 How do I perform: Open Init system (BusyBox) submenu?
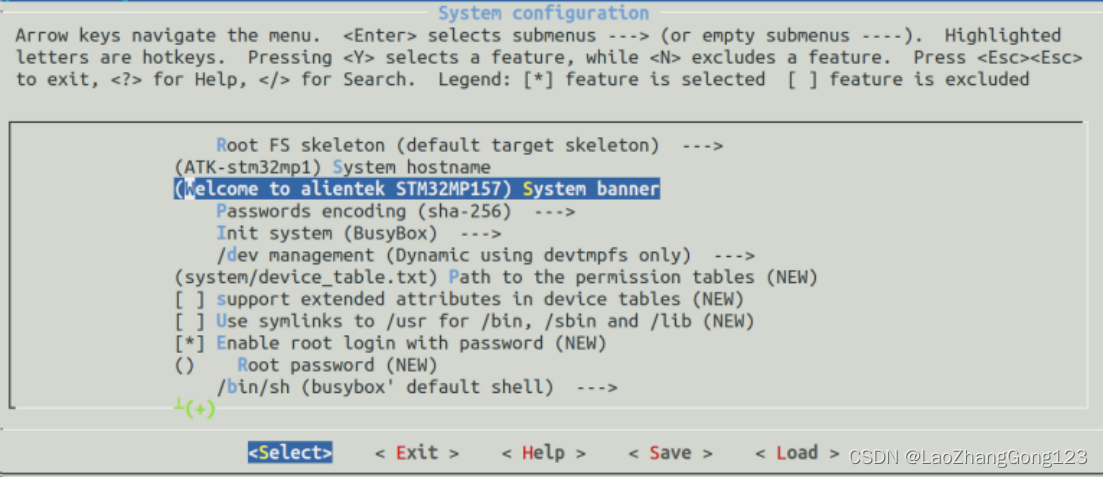359,233
